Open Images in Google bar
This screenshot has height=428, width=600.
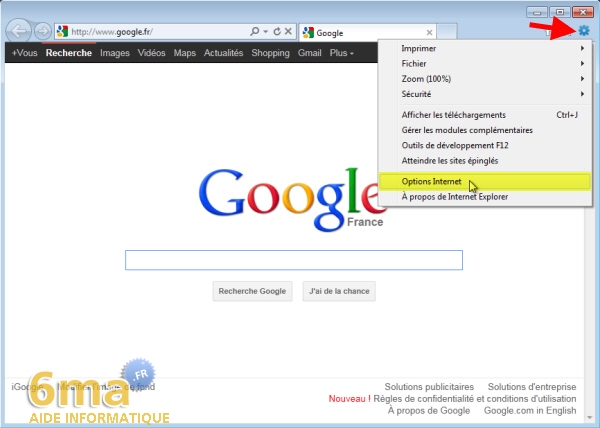pos(115,53)
